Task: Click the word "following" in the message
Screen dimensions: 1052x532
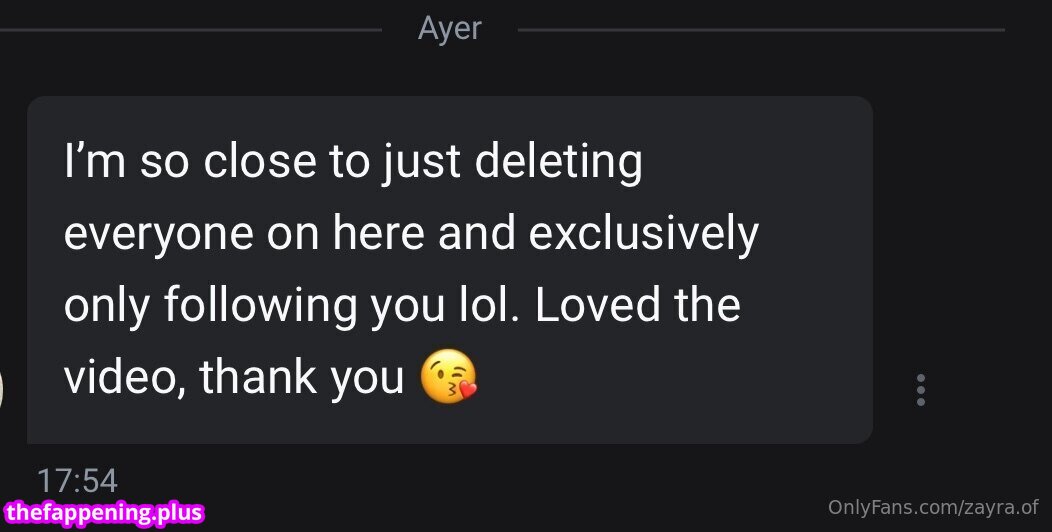Action: click(x=259, y=306)
